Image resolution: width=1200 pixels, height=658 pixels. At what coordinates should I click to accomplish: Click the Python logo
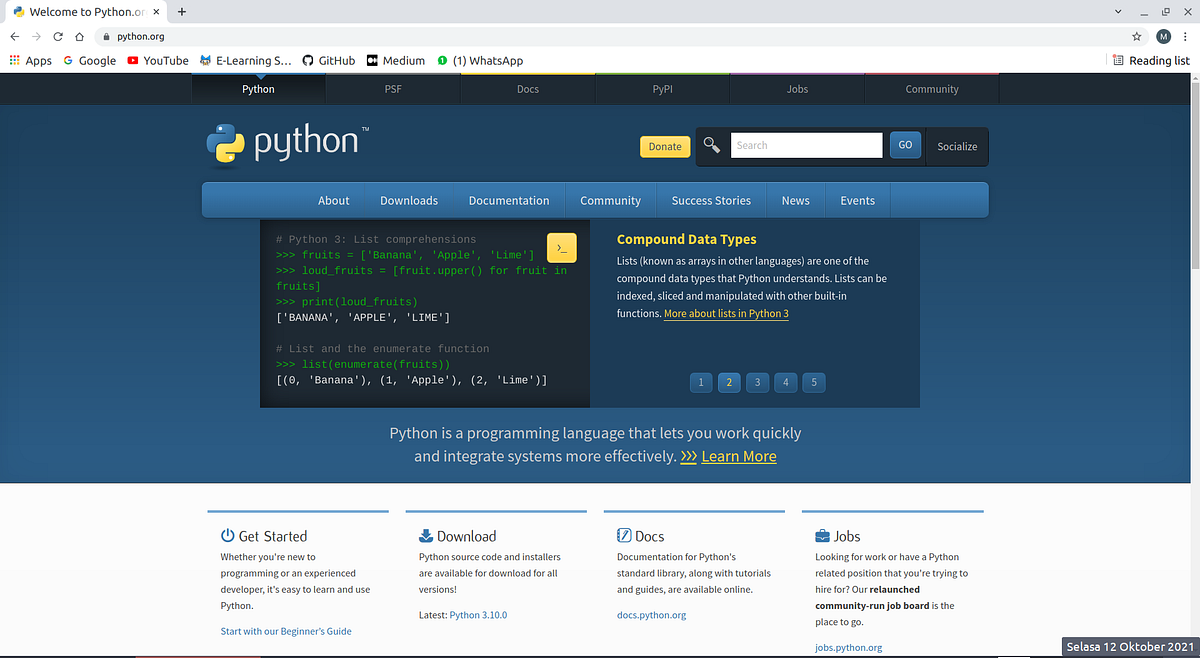(x=225, y=144)
